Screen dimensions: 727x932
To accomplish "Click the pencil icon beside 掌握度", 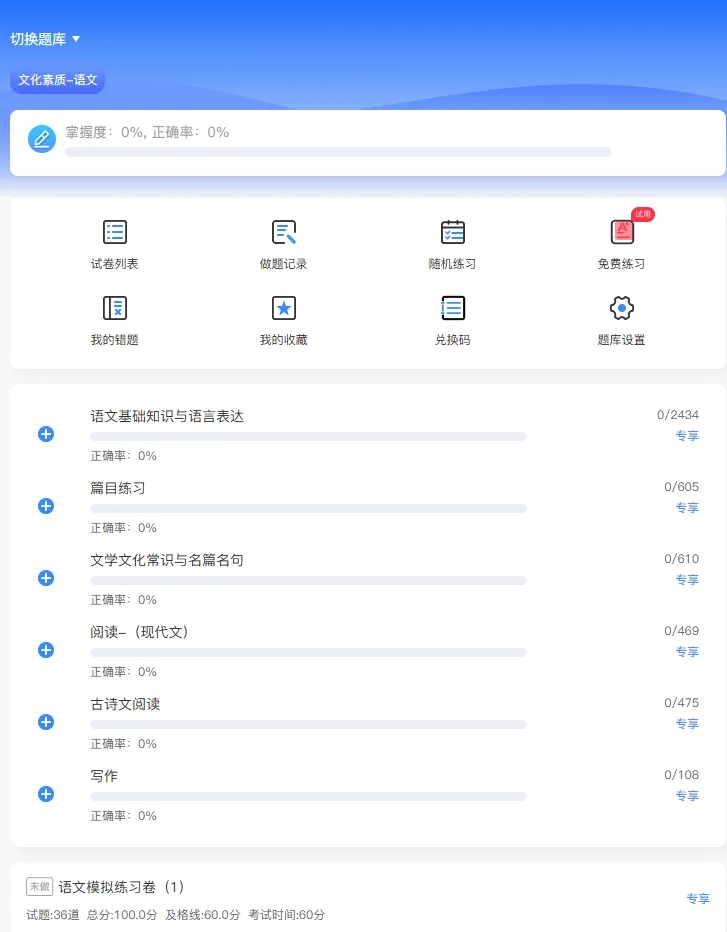I will point(42,140).
